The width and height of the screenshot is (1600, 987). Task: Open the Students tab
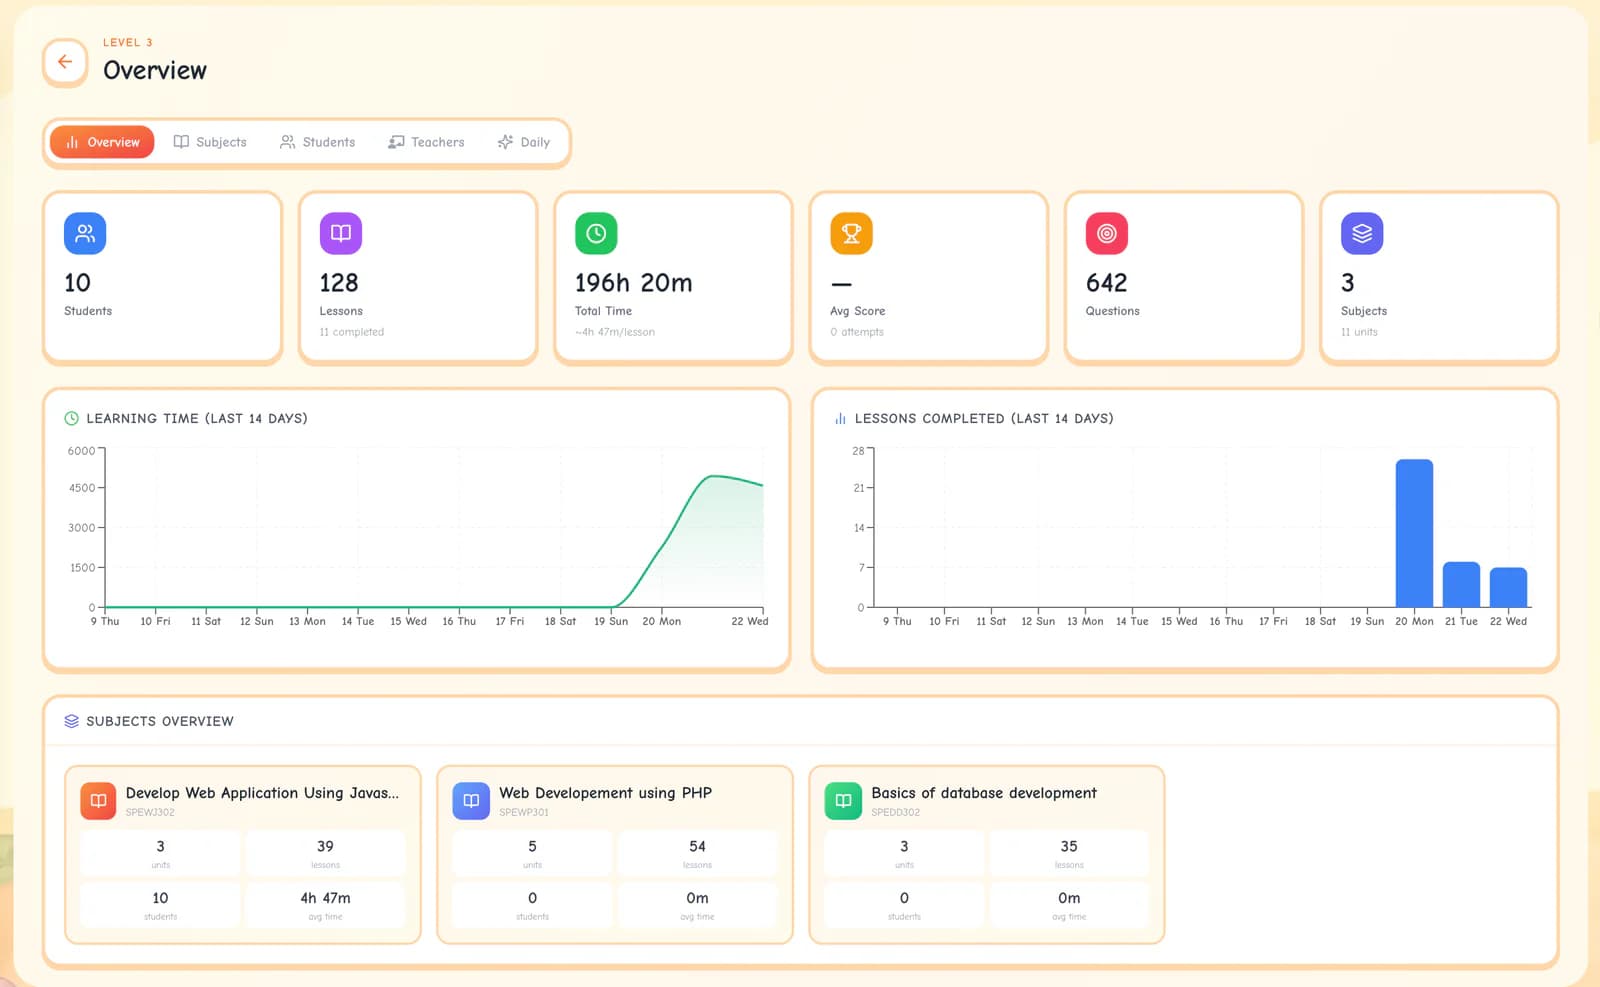click(x=317, y=142)
